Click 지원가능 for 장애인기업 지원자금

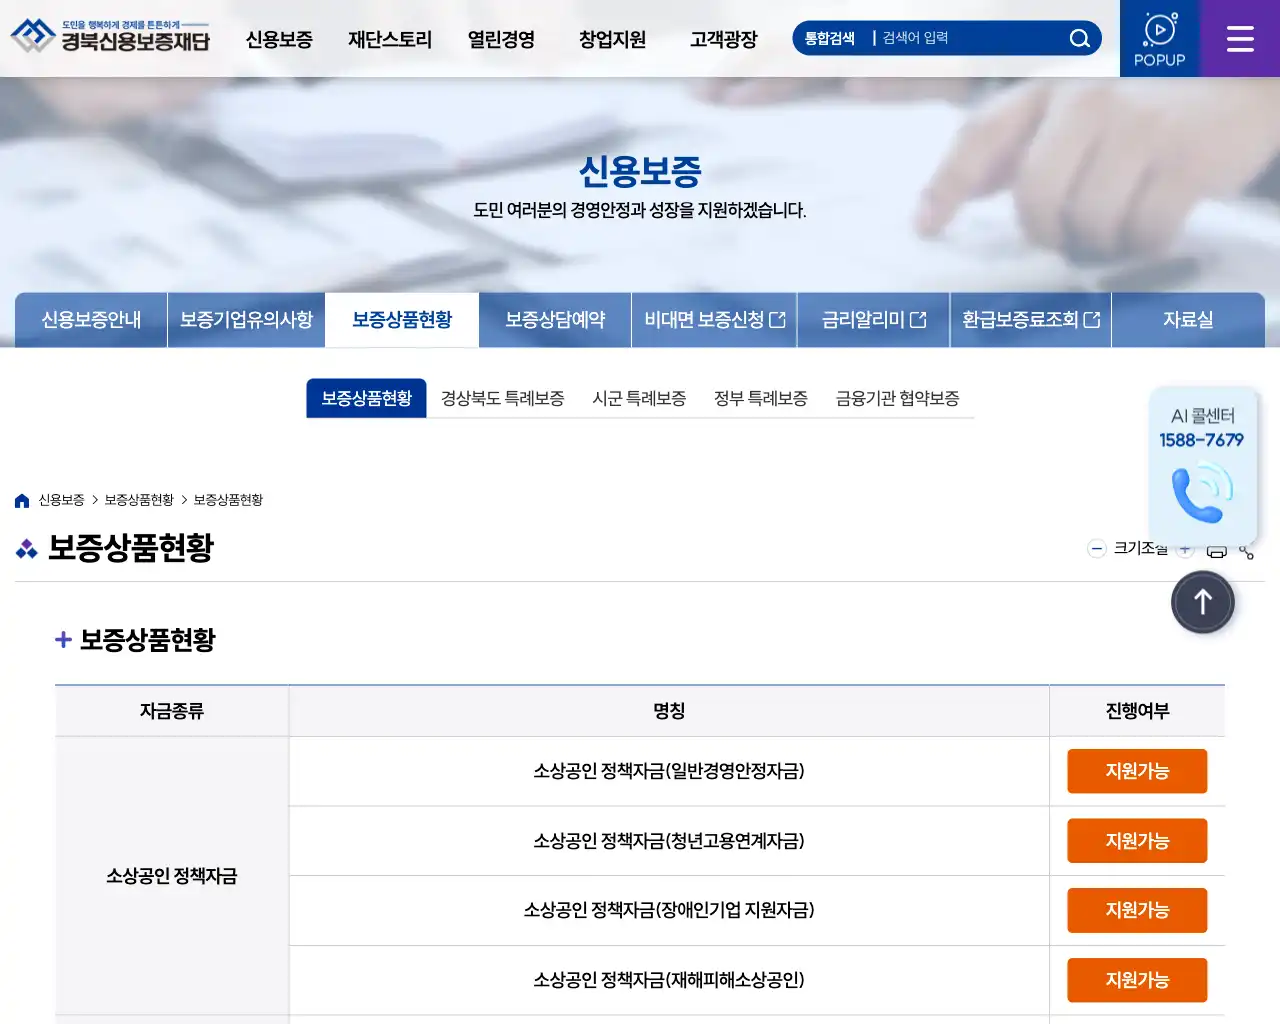(1137, 910)
